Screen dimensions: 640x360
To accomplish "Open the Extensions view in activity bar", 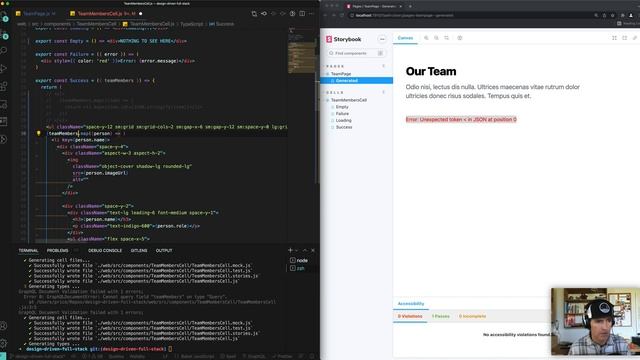I will coord(4,86).
